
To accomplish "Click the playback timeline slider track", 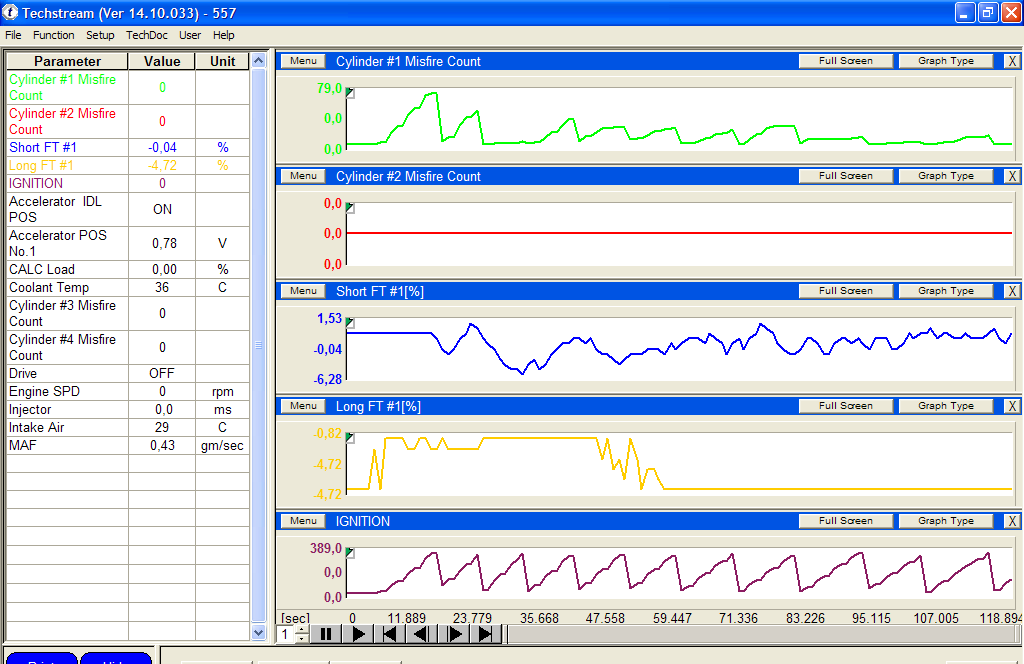I will [x=760, y=634].
